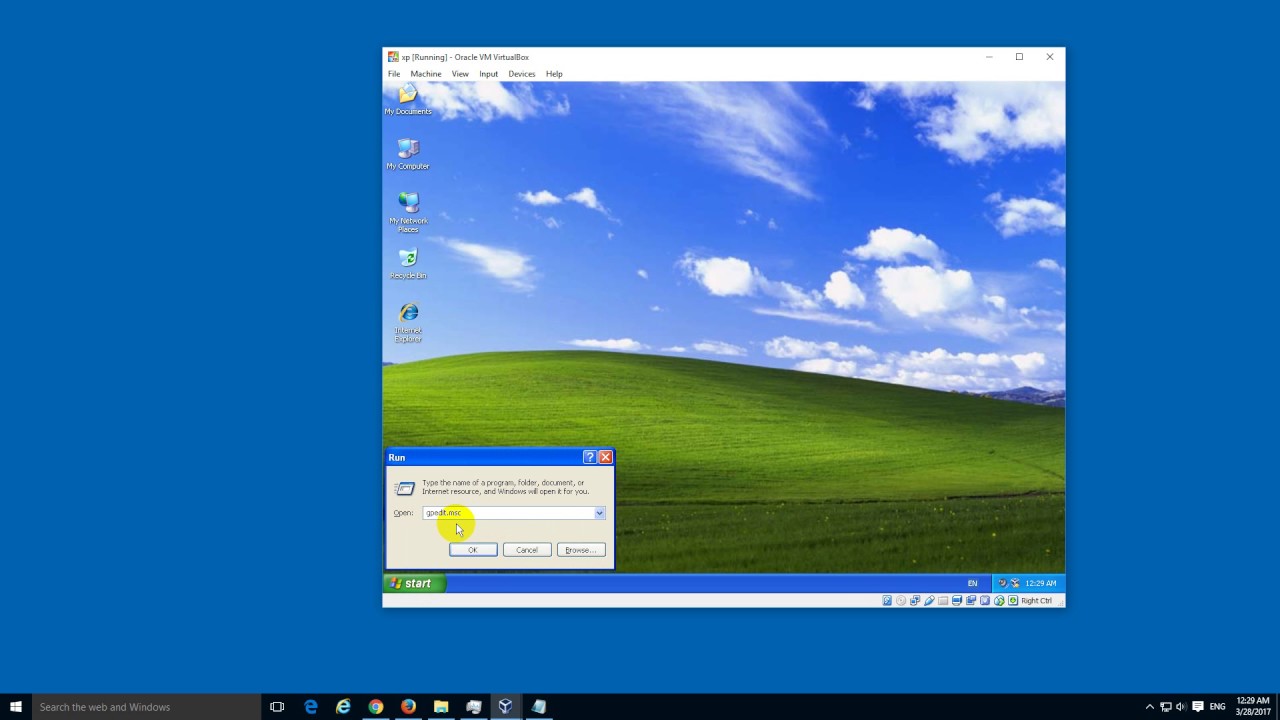Click the shared folders icon in VirtualBox status bar
The width and height of the screenshot is (1280, 720).
point(943,600)
